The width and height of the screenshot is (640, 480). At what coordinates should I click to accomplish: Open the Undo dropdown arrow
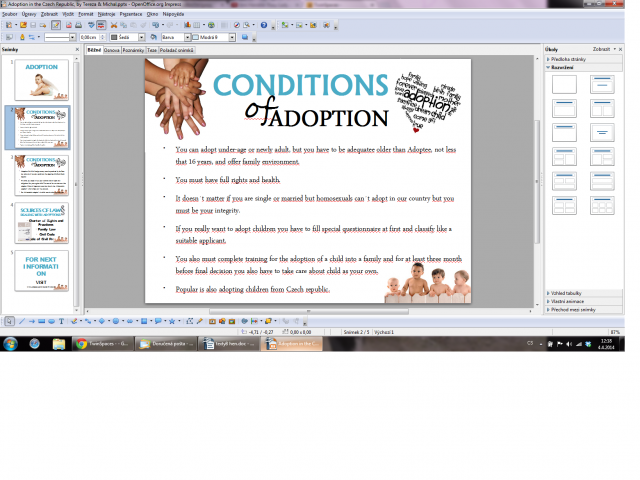163,25
